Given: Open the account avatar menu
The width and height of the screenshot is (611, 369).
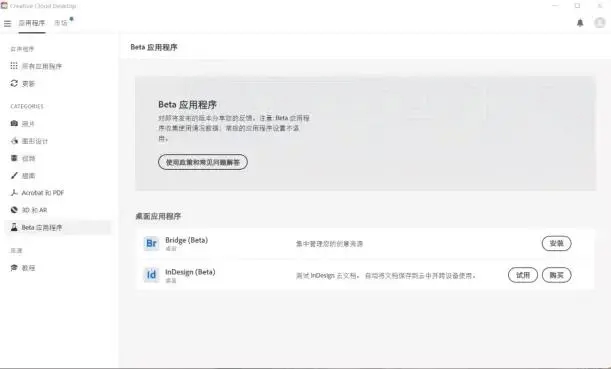Looking at the screenshot, I should tap(599, 23).
